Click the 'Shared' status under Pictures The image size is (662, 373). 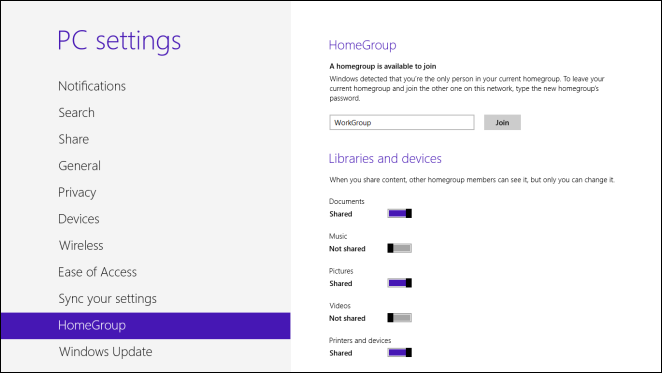(x=341, y=283)
